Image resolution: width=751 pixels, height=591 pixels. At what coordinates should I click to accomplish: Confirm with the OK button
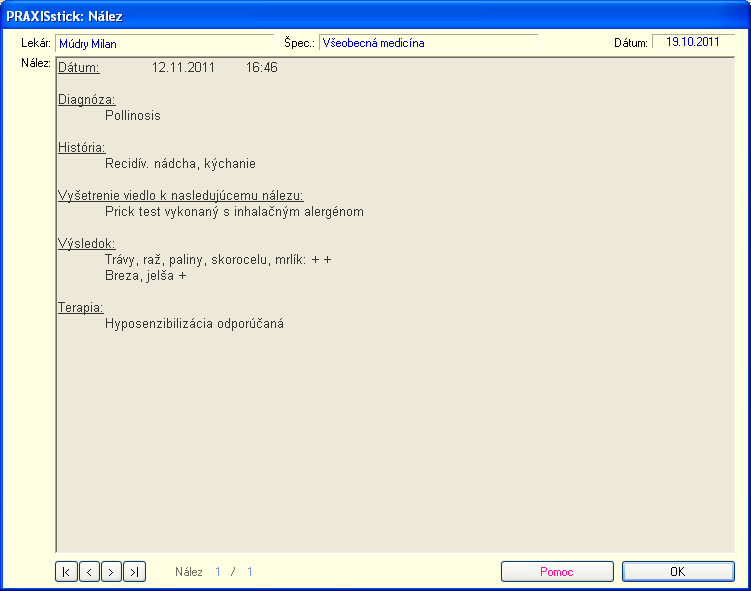pos(678,571)
